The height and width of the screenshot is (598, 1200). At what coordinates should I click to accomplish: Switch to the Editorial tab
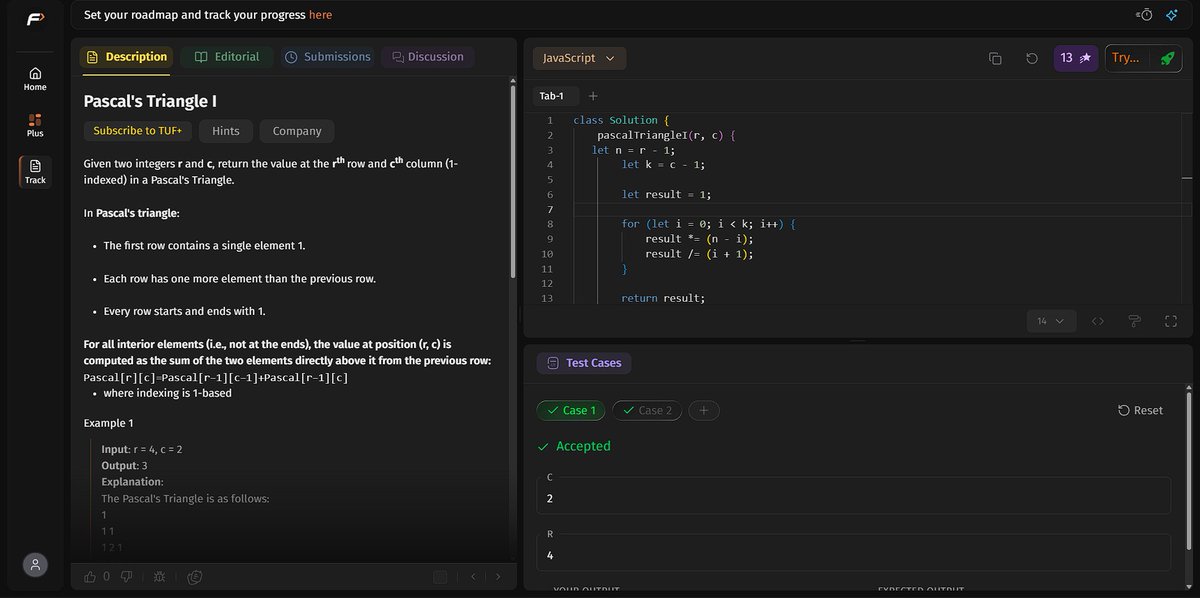227,57
